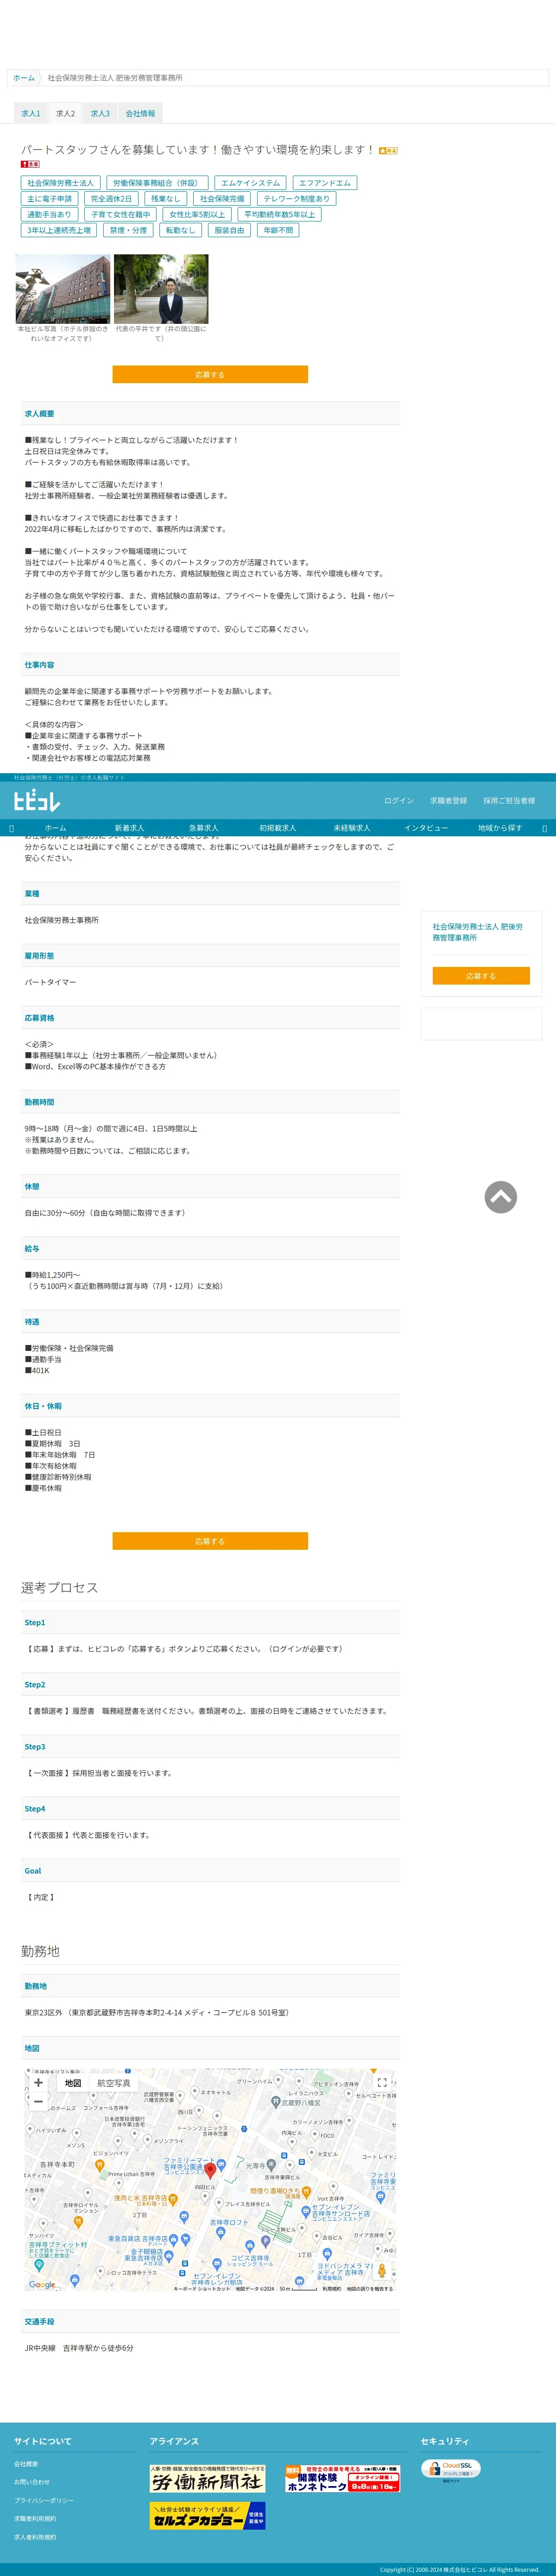
Task: Toggle fullscreen view of the map
Action: pyautogui.click(x=381, y=2083)
